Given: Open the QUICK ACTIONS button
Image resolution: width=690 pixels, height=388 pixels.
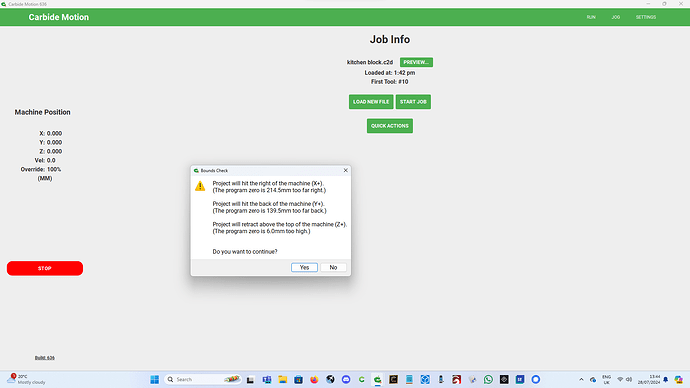Looking at the screenshot, I should pyautogui.click(x=389, y=126).
